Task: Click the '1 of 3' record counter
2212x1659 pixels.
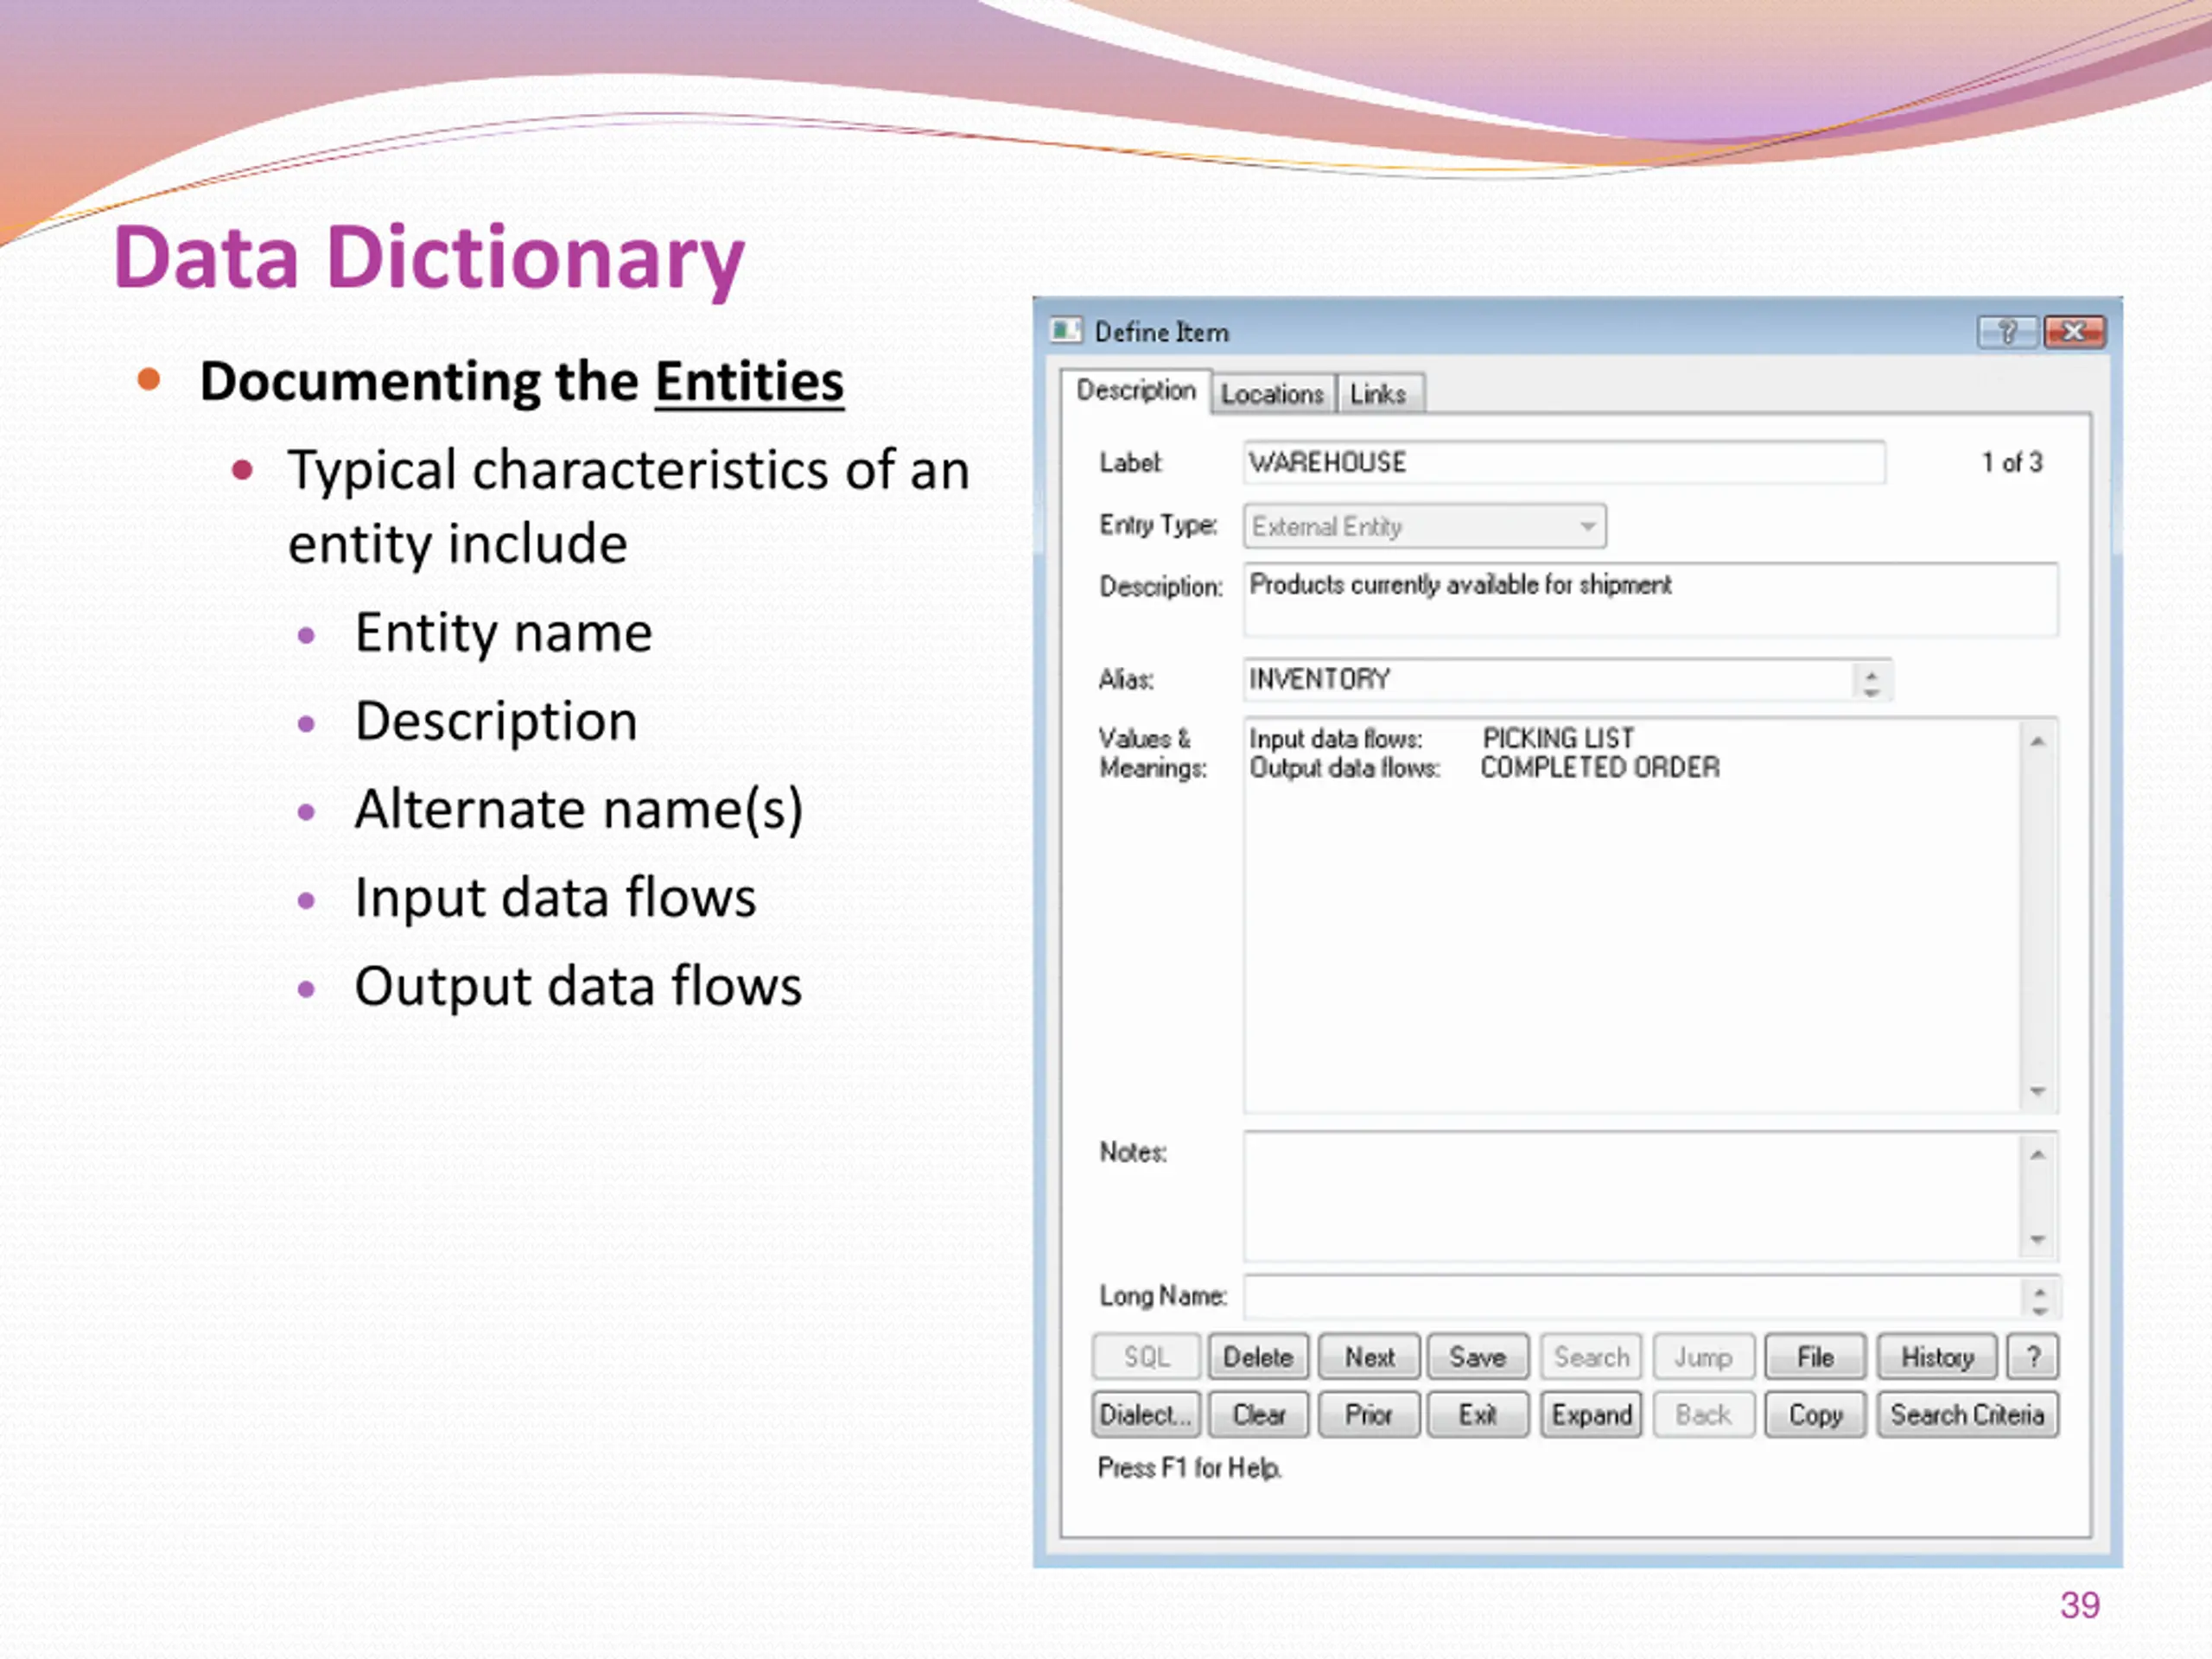Action: click(2012, 462)
